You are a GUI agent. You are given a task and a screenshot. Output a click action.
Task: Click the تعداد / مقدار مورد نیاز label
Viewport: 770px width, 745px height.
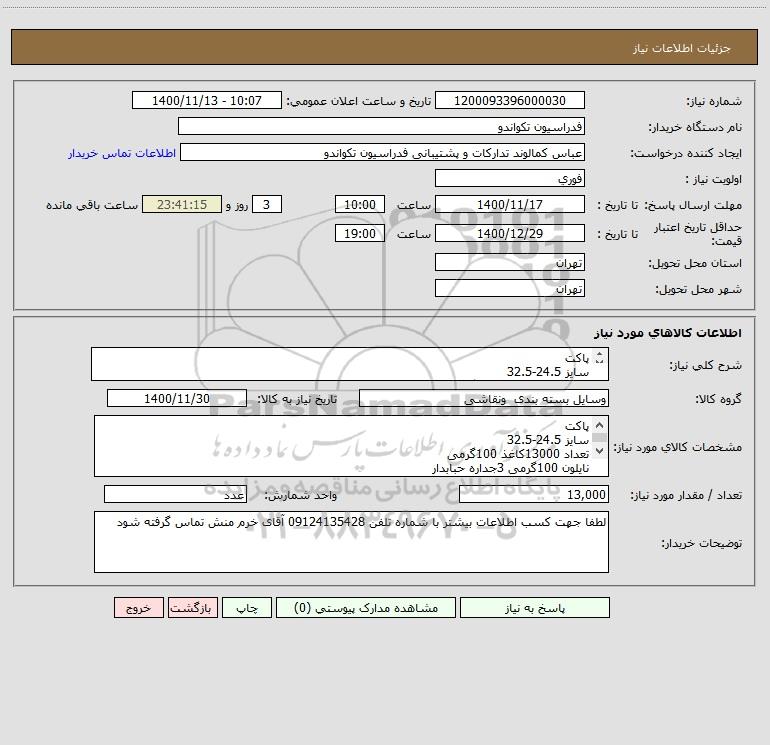click(686, 496)
